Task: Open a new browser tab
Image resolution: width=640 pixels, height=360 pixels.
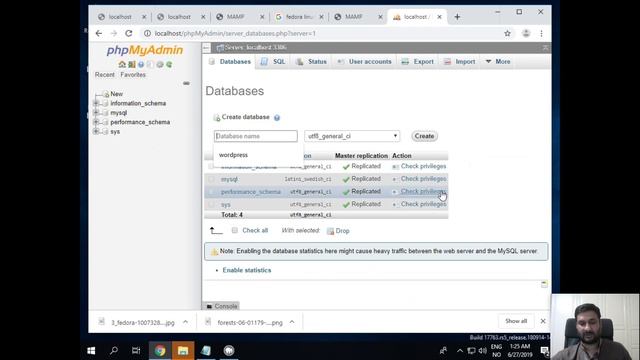Action: [x=457, y=17]
